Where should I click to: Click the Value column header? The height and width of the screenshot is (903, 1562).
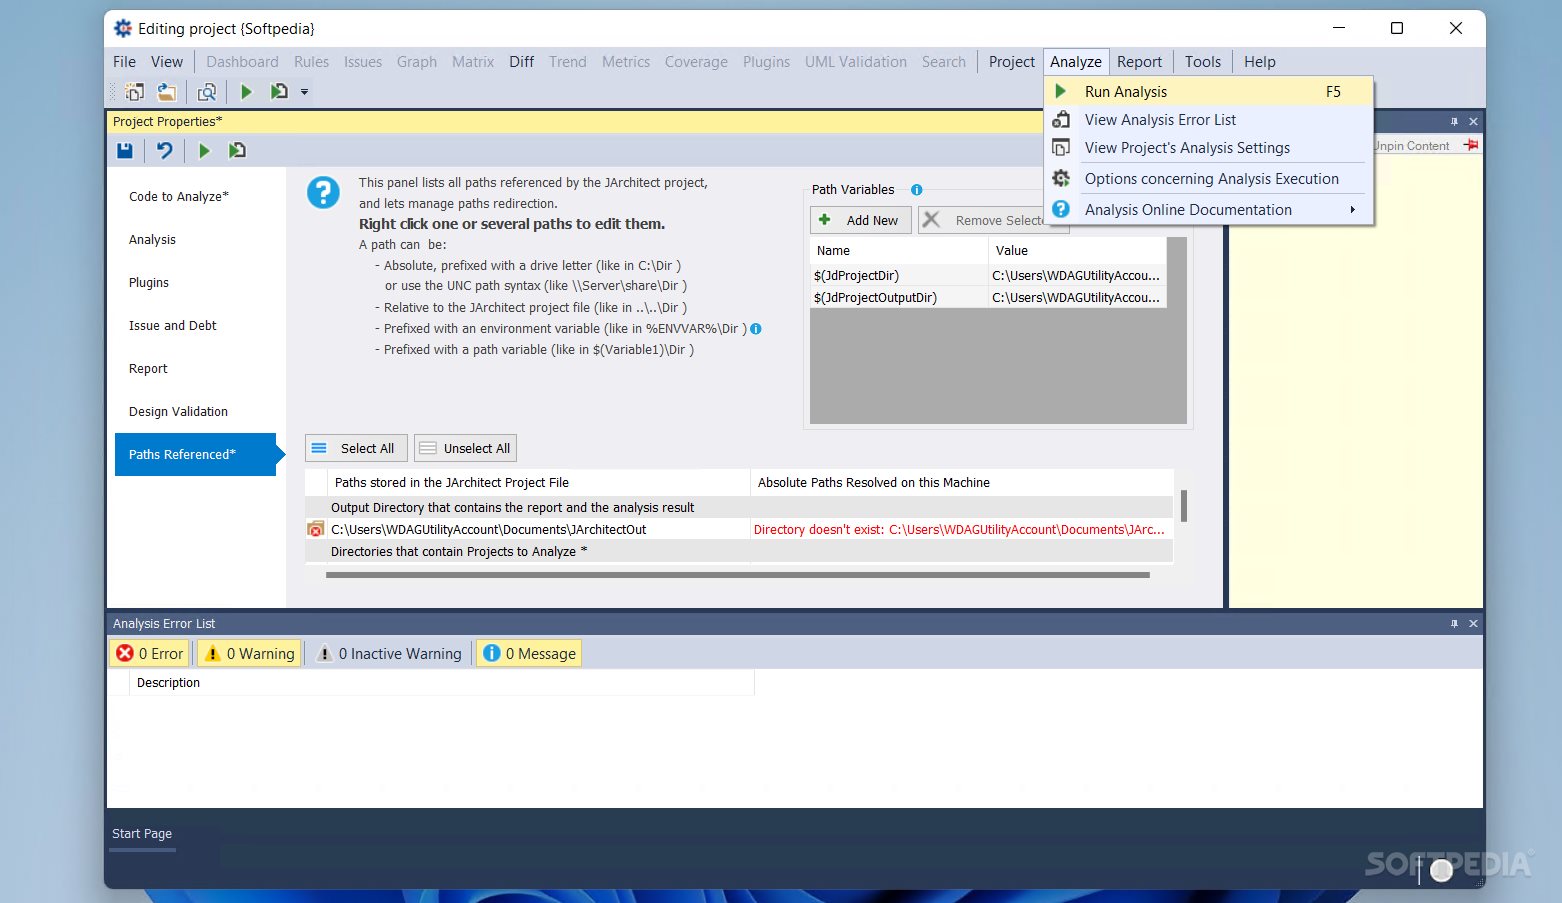coord(1077,251)
